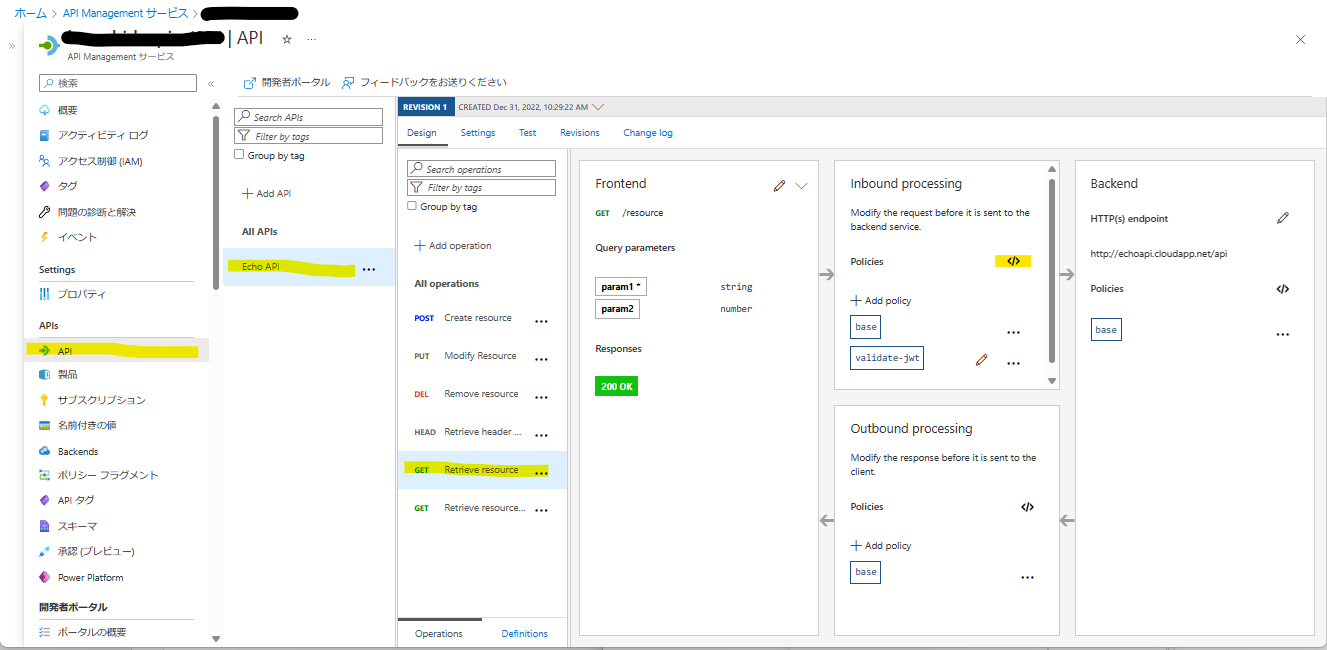
Task: Switch to the Settings tab
Action: pos(477,133)
